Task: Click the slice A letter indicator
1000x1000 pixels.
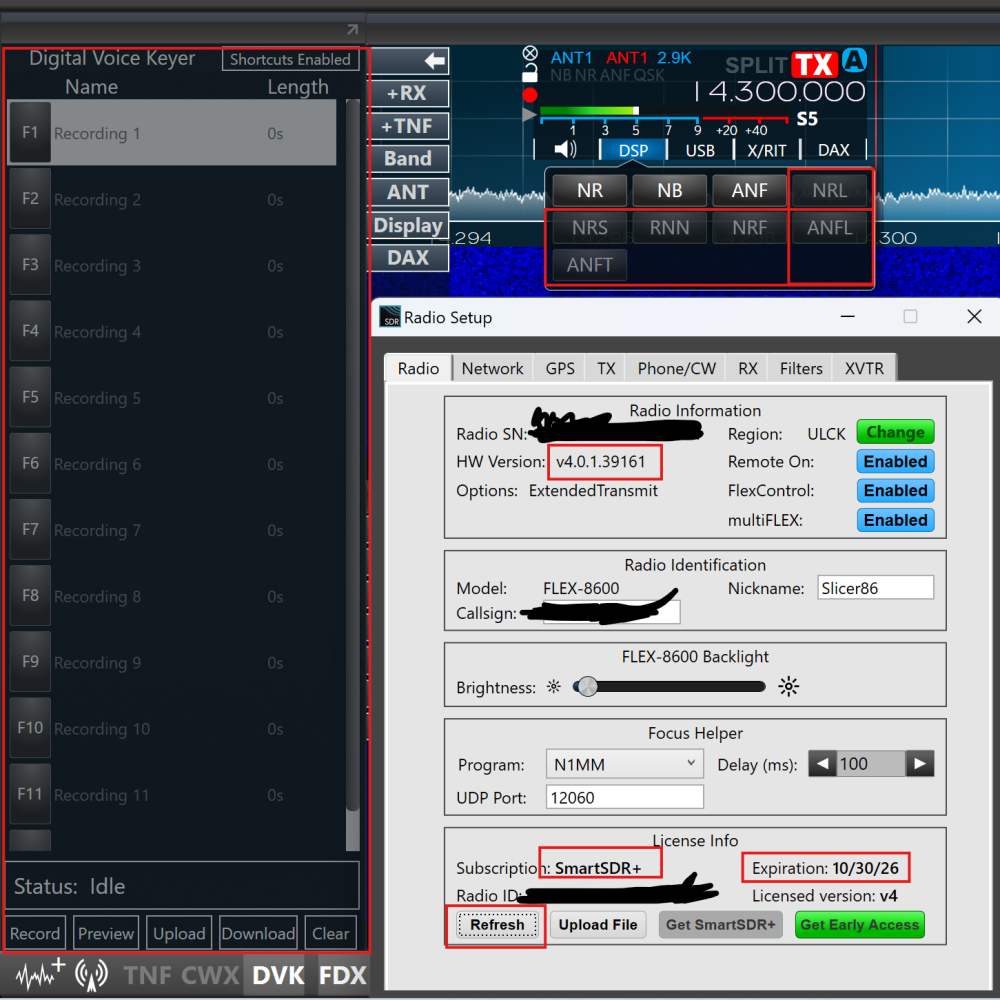Action: click(x=854, y=61)
